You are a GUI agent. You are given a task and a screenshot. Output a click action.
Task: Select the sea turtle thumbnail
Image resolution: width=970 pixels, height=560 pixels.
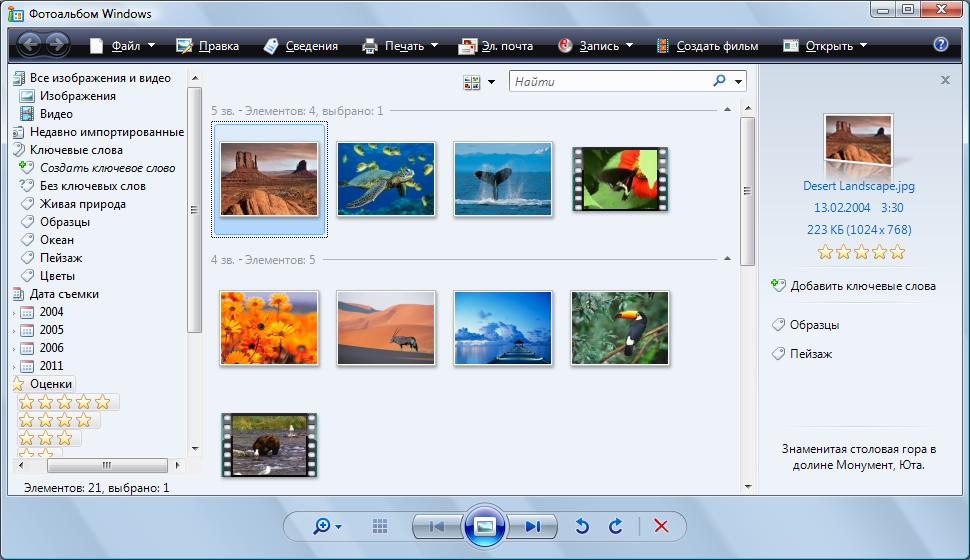pos(386,179)
